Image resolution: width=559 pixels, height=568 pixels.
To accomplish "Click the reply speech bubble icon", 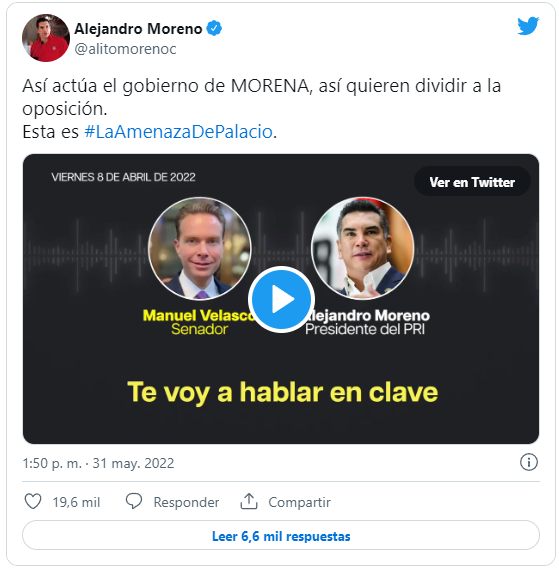I will pos(134,502).
